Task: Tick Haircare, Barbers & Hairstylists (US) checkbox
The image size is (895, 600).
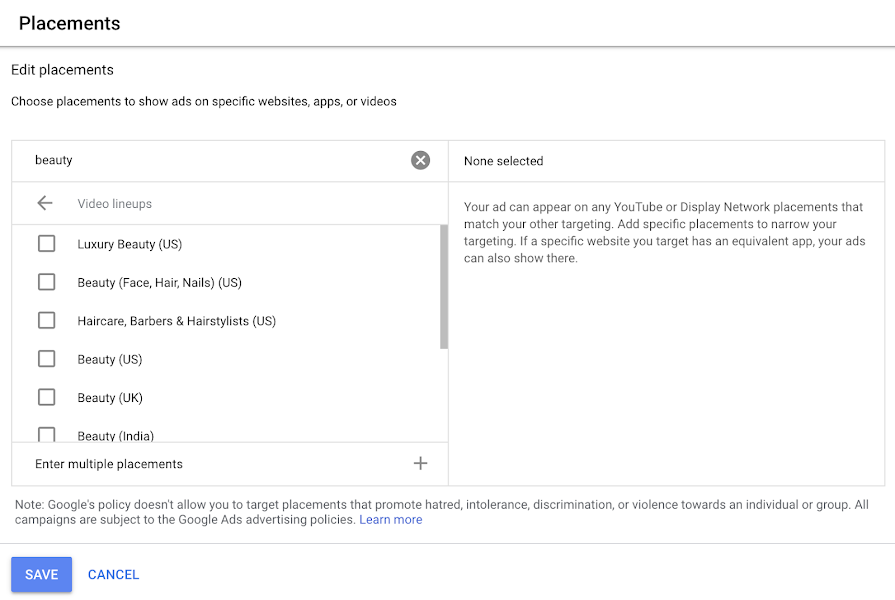Action: [46, 321]
